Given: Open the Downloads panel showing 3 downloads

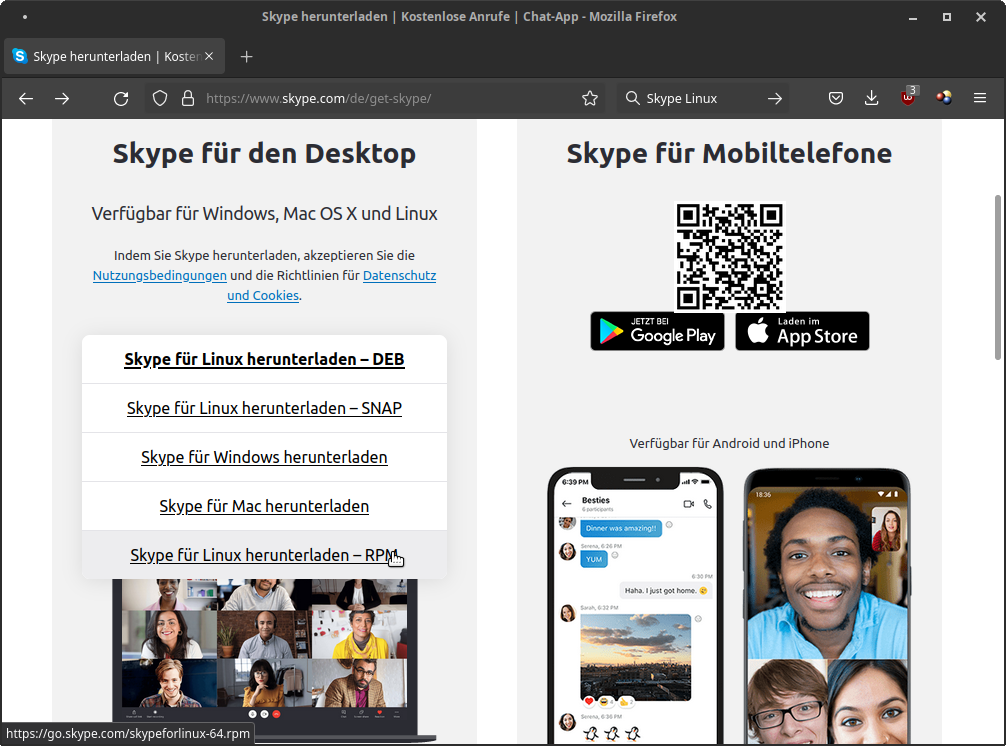Looking at the screenshot, I should click(871, 98).
